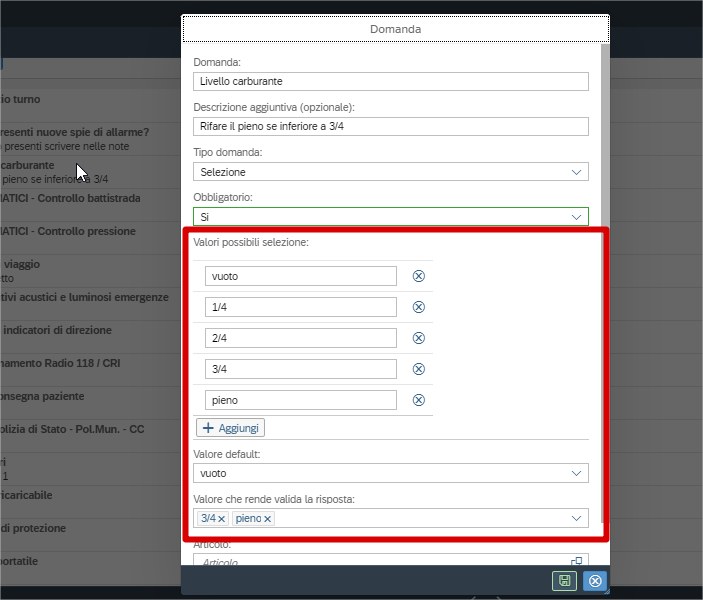
Task: Click the 'vuoto' value input field
Action: (300, 276)
